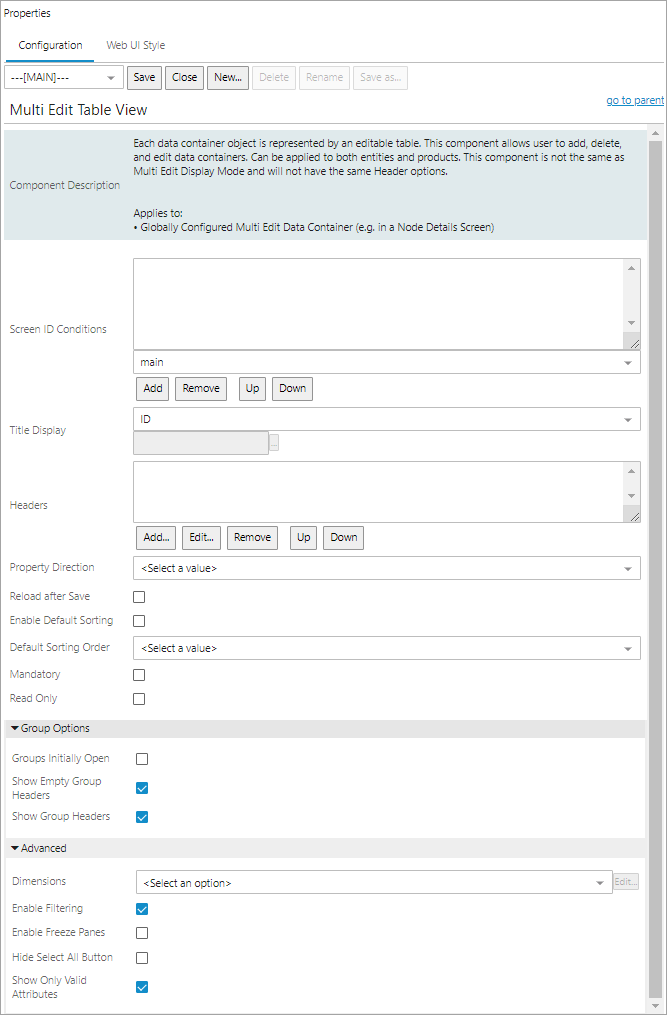Click the Save button
The width and height of the screenshot is (667, 1015).
[x=145, y=77]
